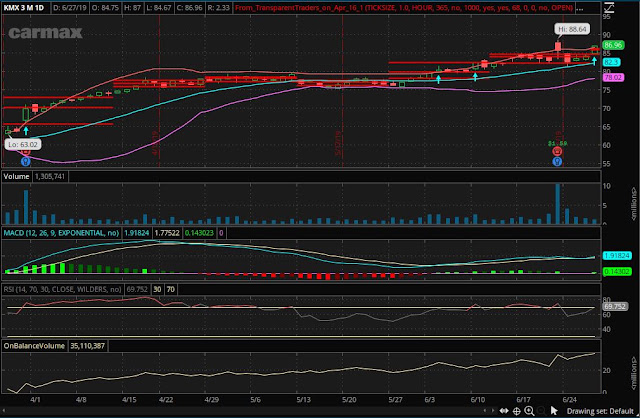
Task: Click the millions label beside volume axis
Action: tap(634, 203)
